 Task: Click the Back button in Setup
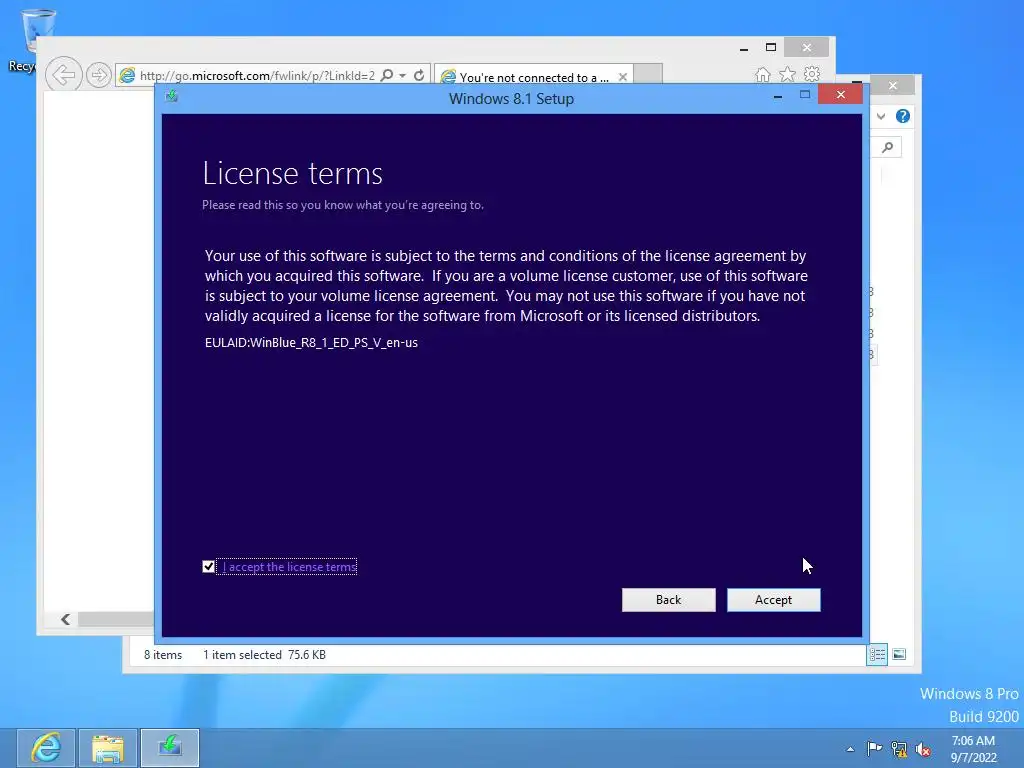pos(668,600)
